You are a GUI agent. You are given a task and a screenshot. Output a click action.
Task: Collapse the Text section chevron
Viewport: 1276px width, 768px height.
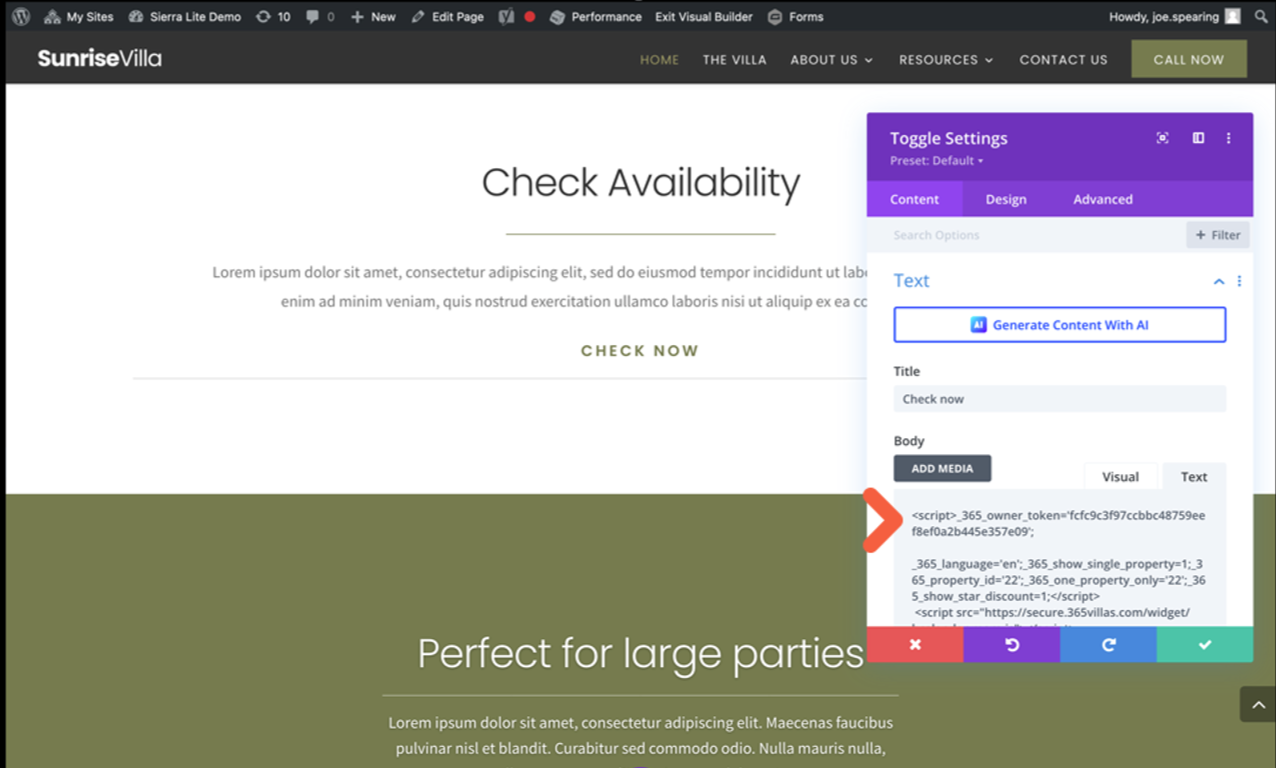point(1219,282)
